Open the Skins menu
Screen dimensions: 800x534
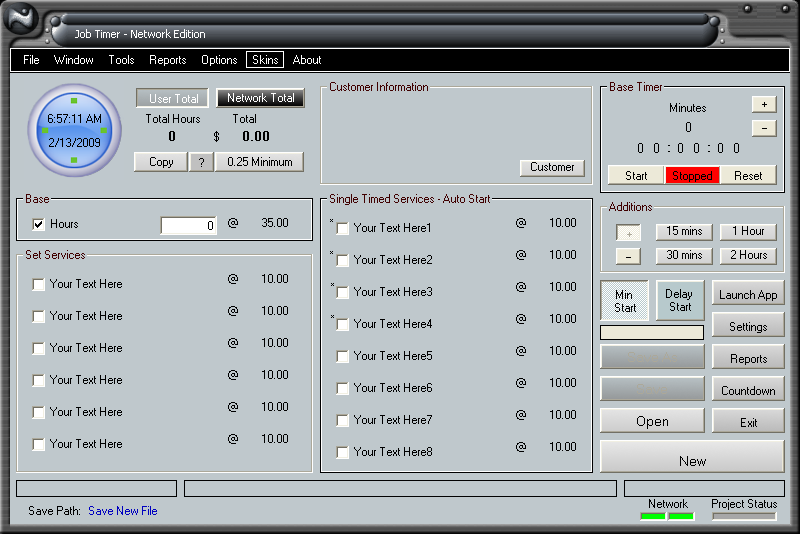coord(265,60)
